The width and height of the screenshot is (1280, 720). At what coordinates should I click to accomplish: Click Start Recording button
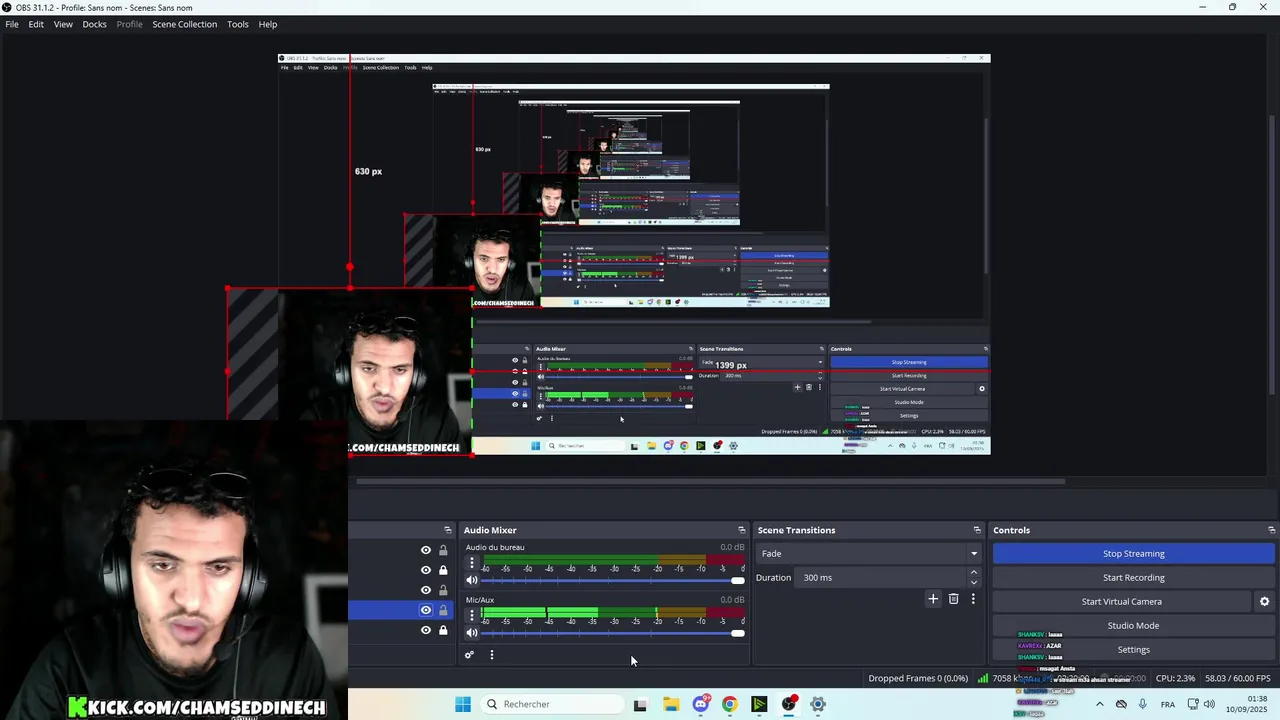pyautogui.click(x=1133, y=577)
